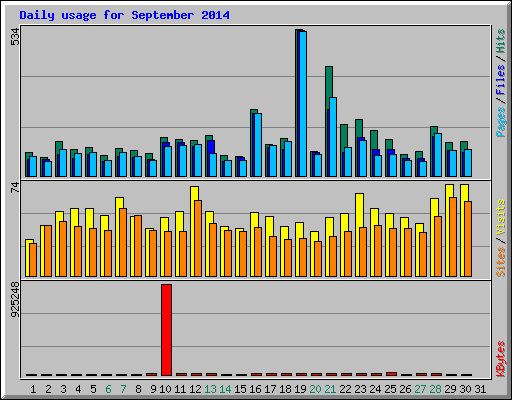Click the title "Daily usage for September 2014"
The image size is (512, 400).
(x=124, y=16)
